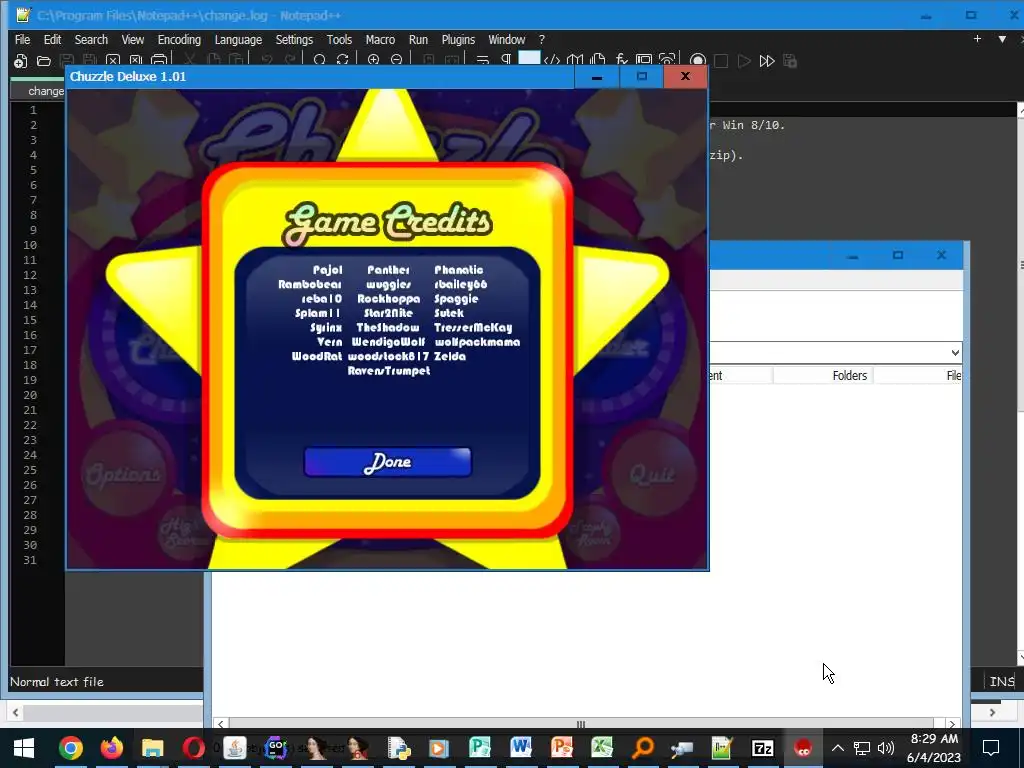Screen dimensions: 1024x768
Task: Show hidden tray icons chevron
Action: click(x=838, y=748)
